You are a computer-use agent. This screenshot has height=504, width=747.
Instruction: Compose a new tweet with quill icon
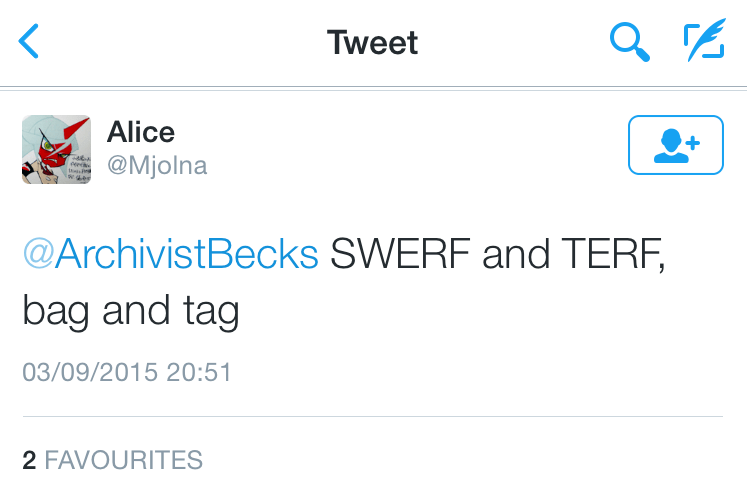[x=704, y=42]
